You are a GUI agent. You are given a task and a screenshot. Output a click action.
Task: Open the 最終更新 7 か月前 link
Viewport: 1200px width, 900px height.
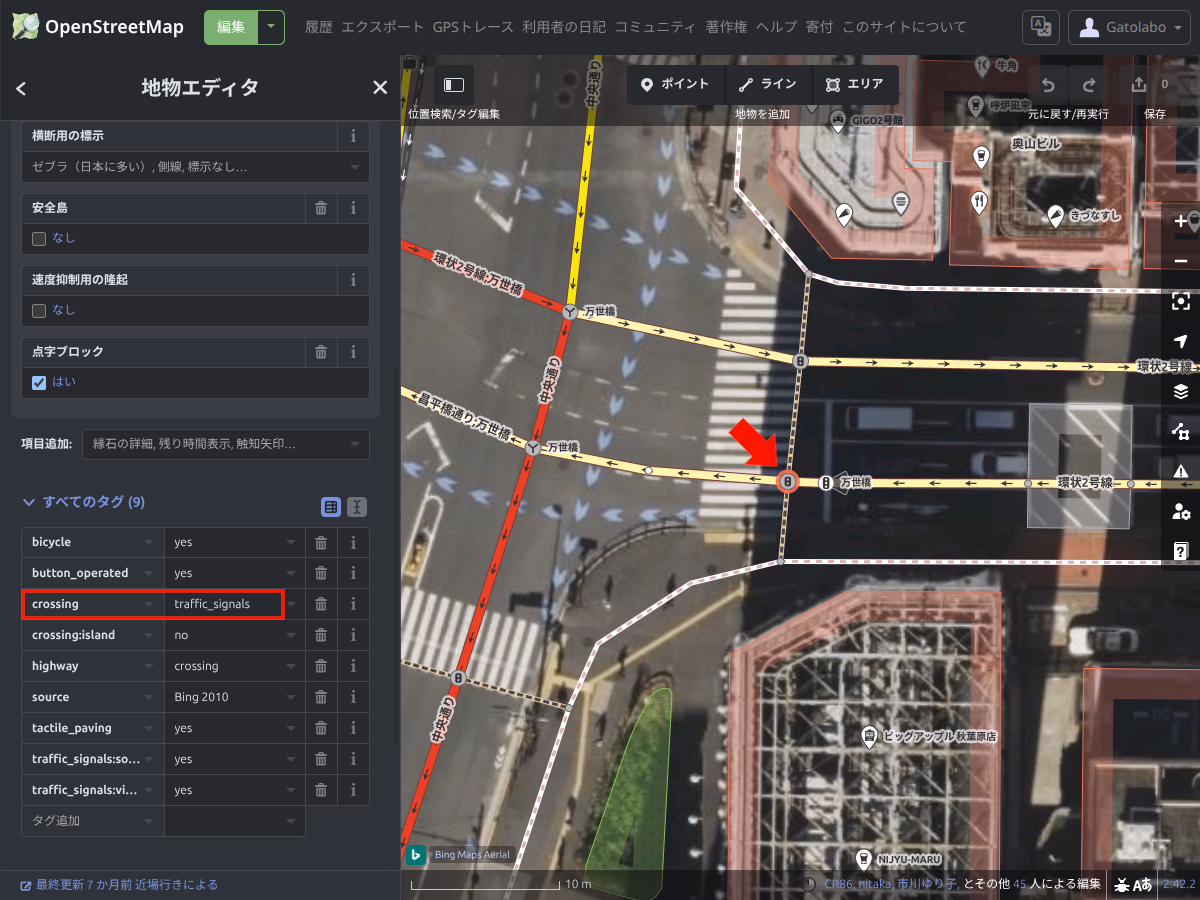(x=119, y=885)
